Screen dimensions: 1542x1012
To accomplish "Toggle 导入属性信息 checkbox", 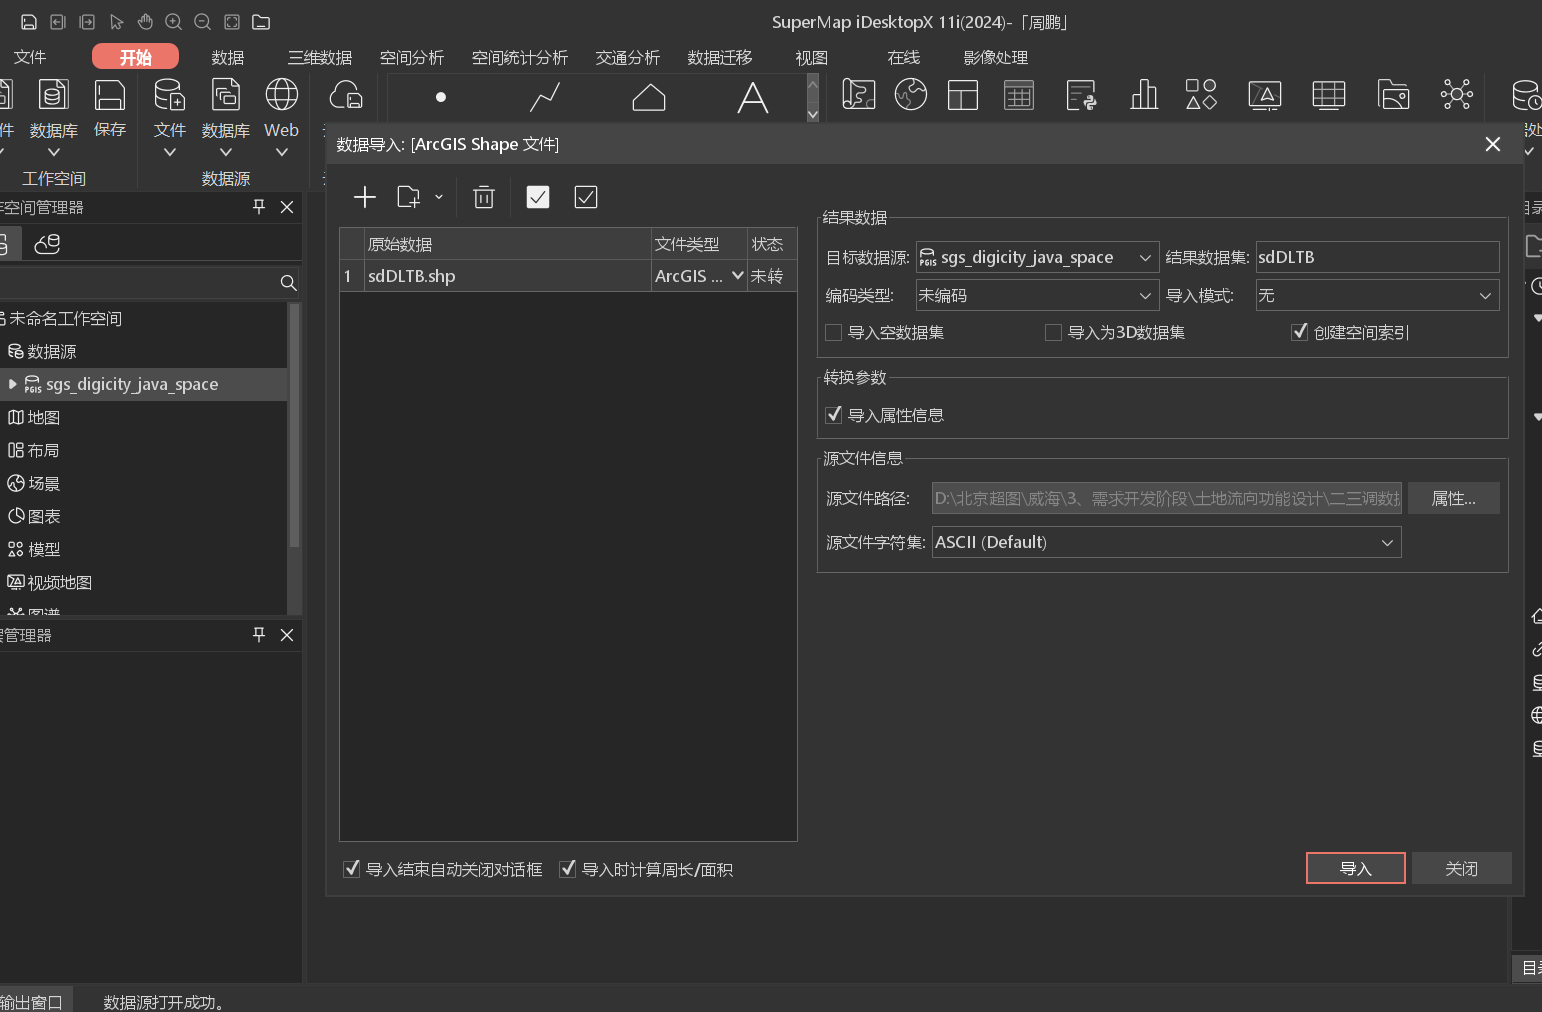I will pyautogui.click(x=833, y=414).
